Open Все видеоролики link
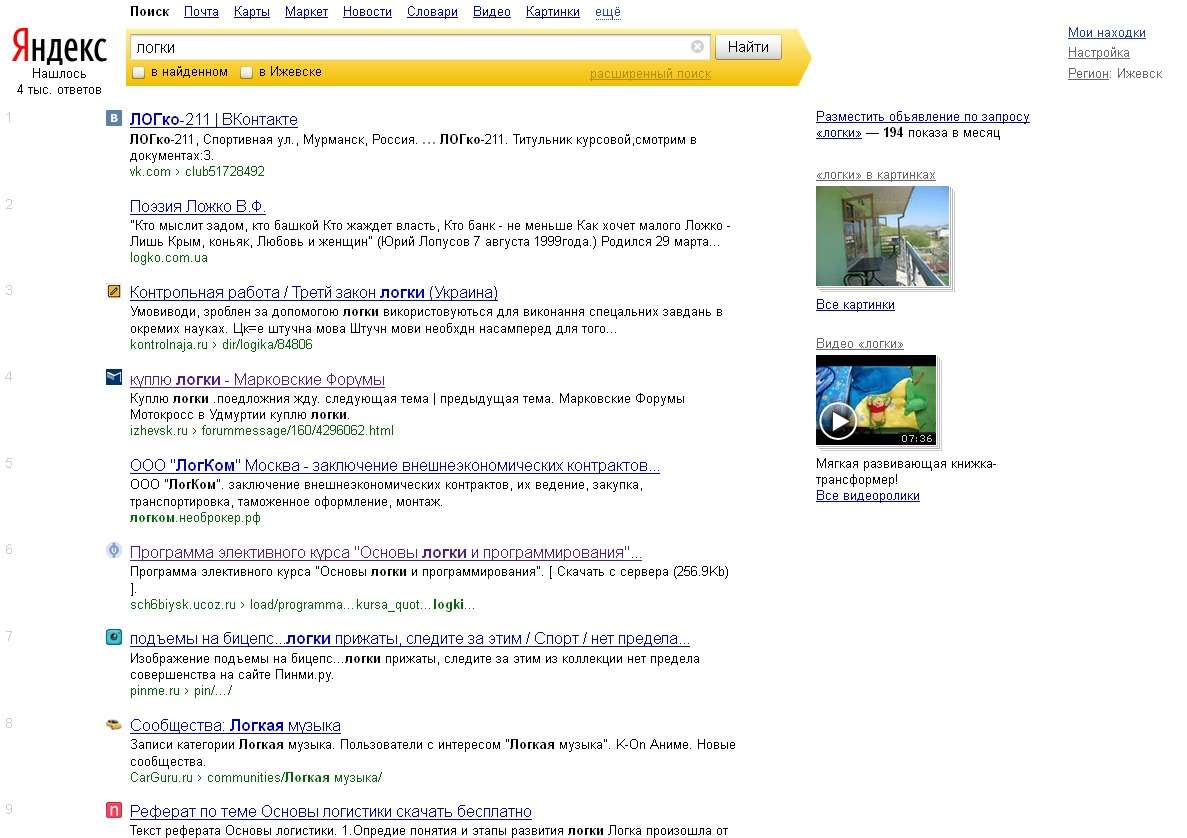Viewport: 1187px width, 838px height. (868, 496)
